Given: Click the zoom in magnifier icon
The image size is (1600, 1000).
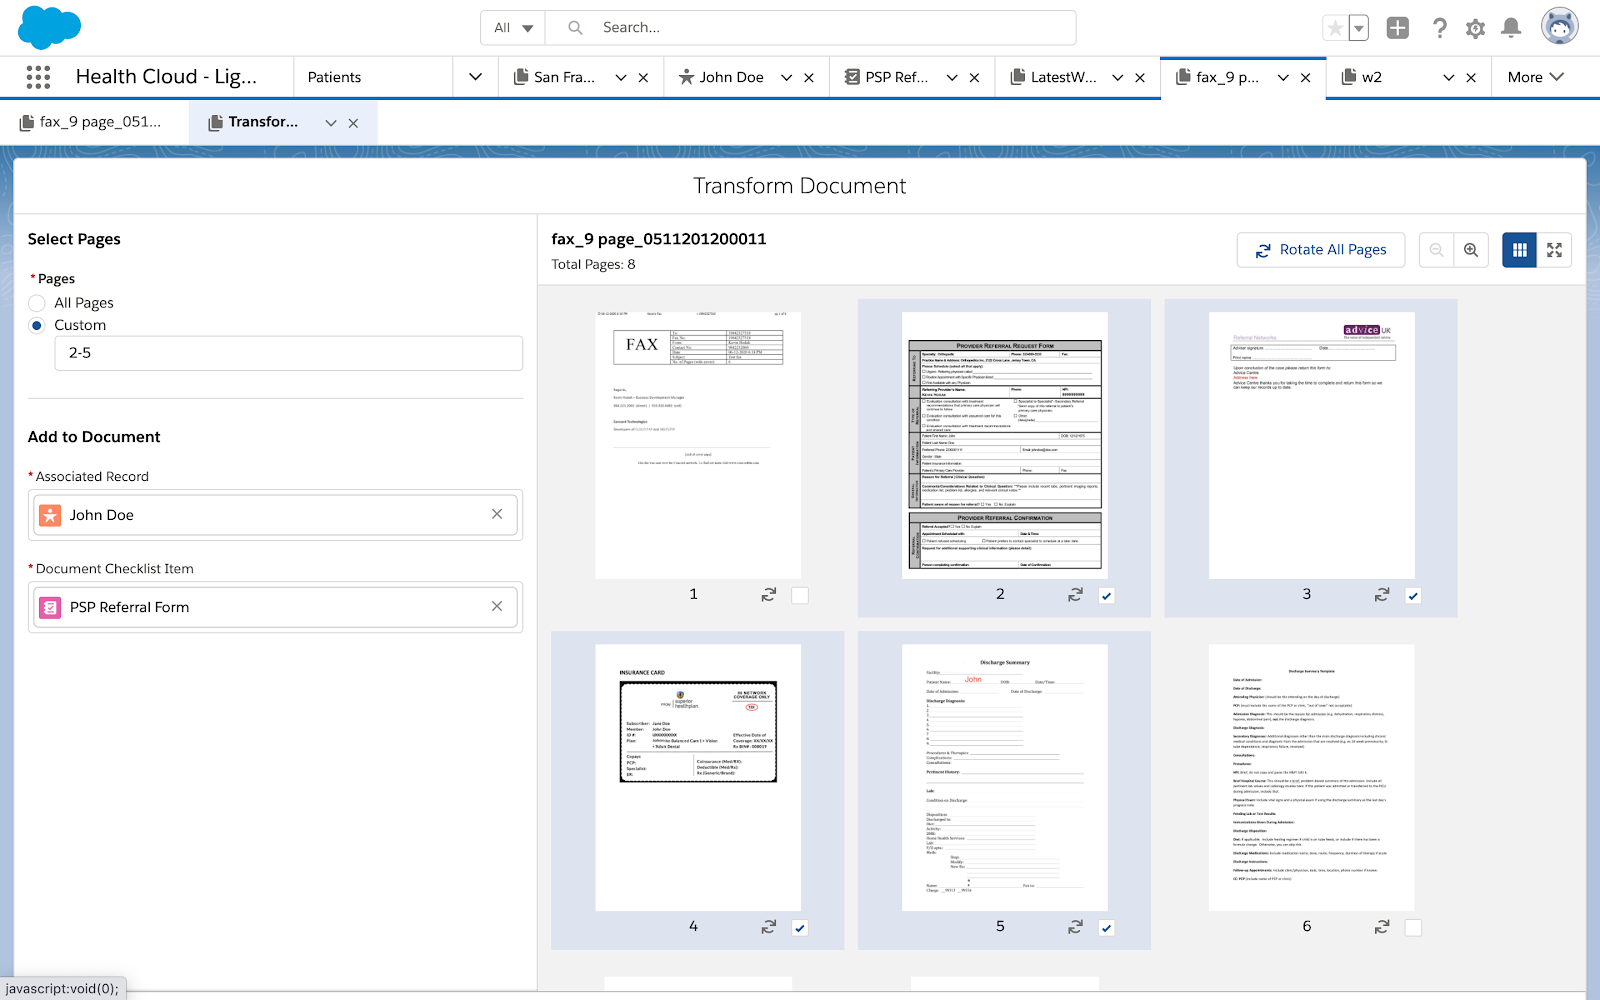Looking at the screenshot, I should coord(1471,250).
